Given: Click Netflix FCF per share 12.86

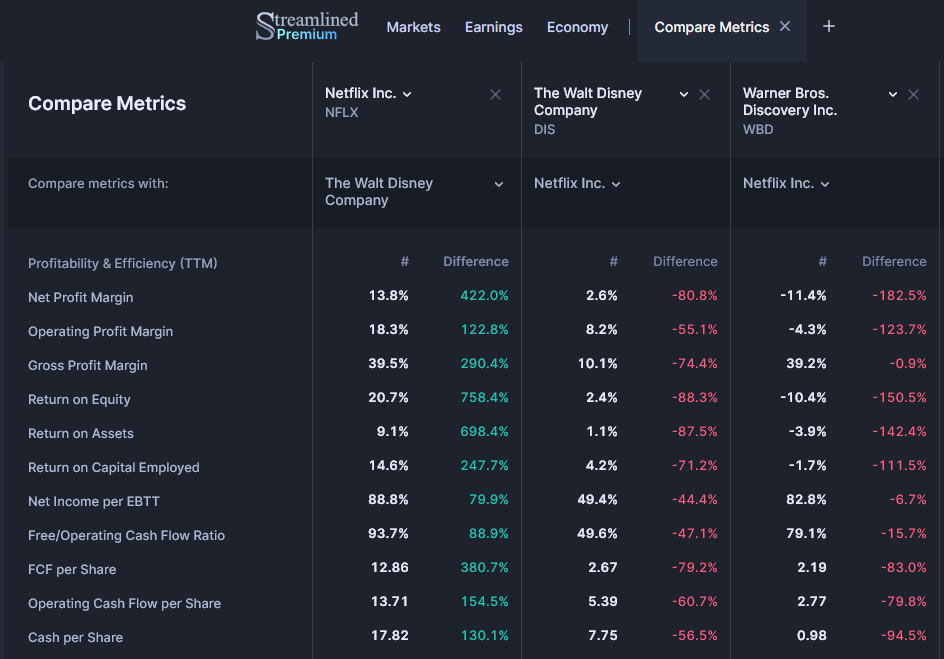Looking at the screenshot, I should pyautogui.click(x=390, y=568).
